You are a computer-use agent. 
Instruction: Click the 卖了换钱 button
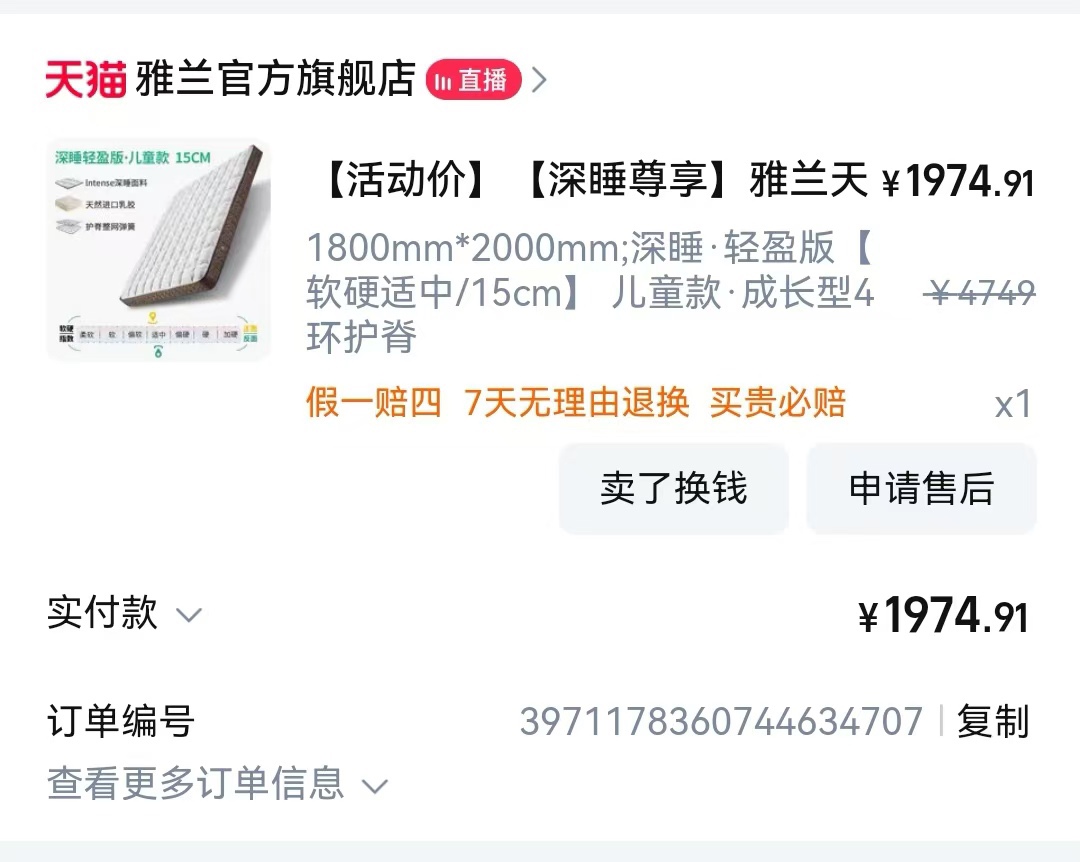tap(674, 489)
